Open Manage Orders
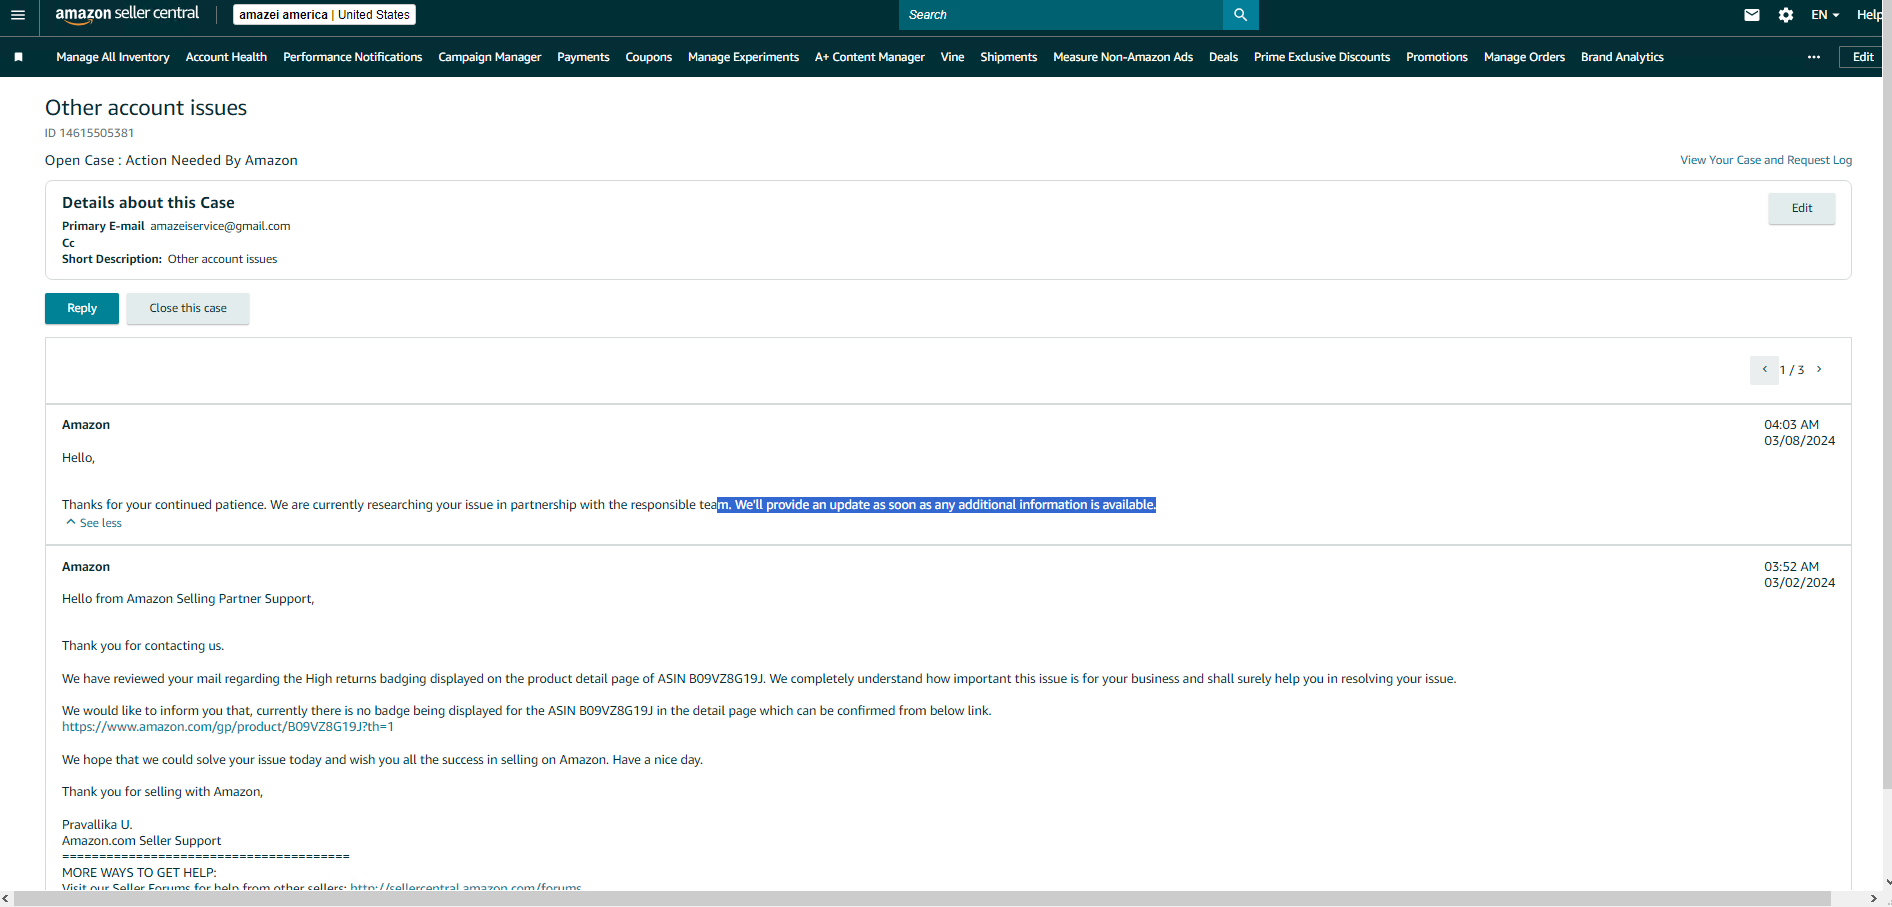The width and height of the screenshot is (1892, 907). (1524, 57)
